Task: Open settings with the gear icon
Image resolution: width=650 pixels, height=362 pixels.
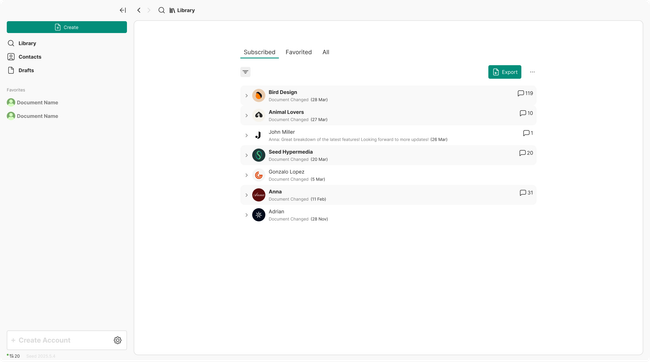Action: (x=118, y=340)
